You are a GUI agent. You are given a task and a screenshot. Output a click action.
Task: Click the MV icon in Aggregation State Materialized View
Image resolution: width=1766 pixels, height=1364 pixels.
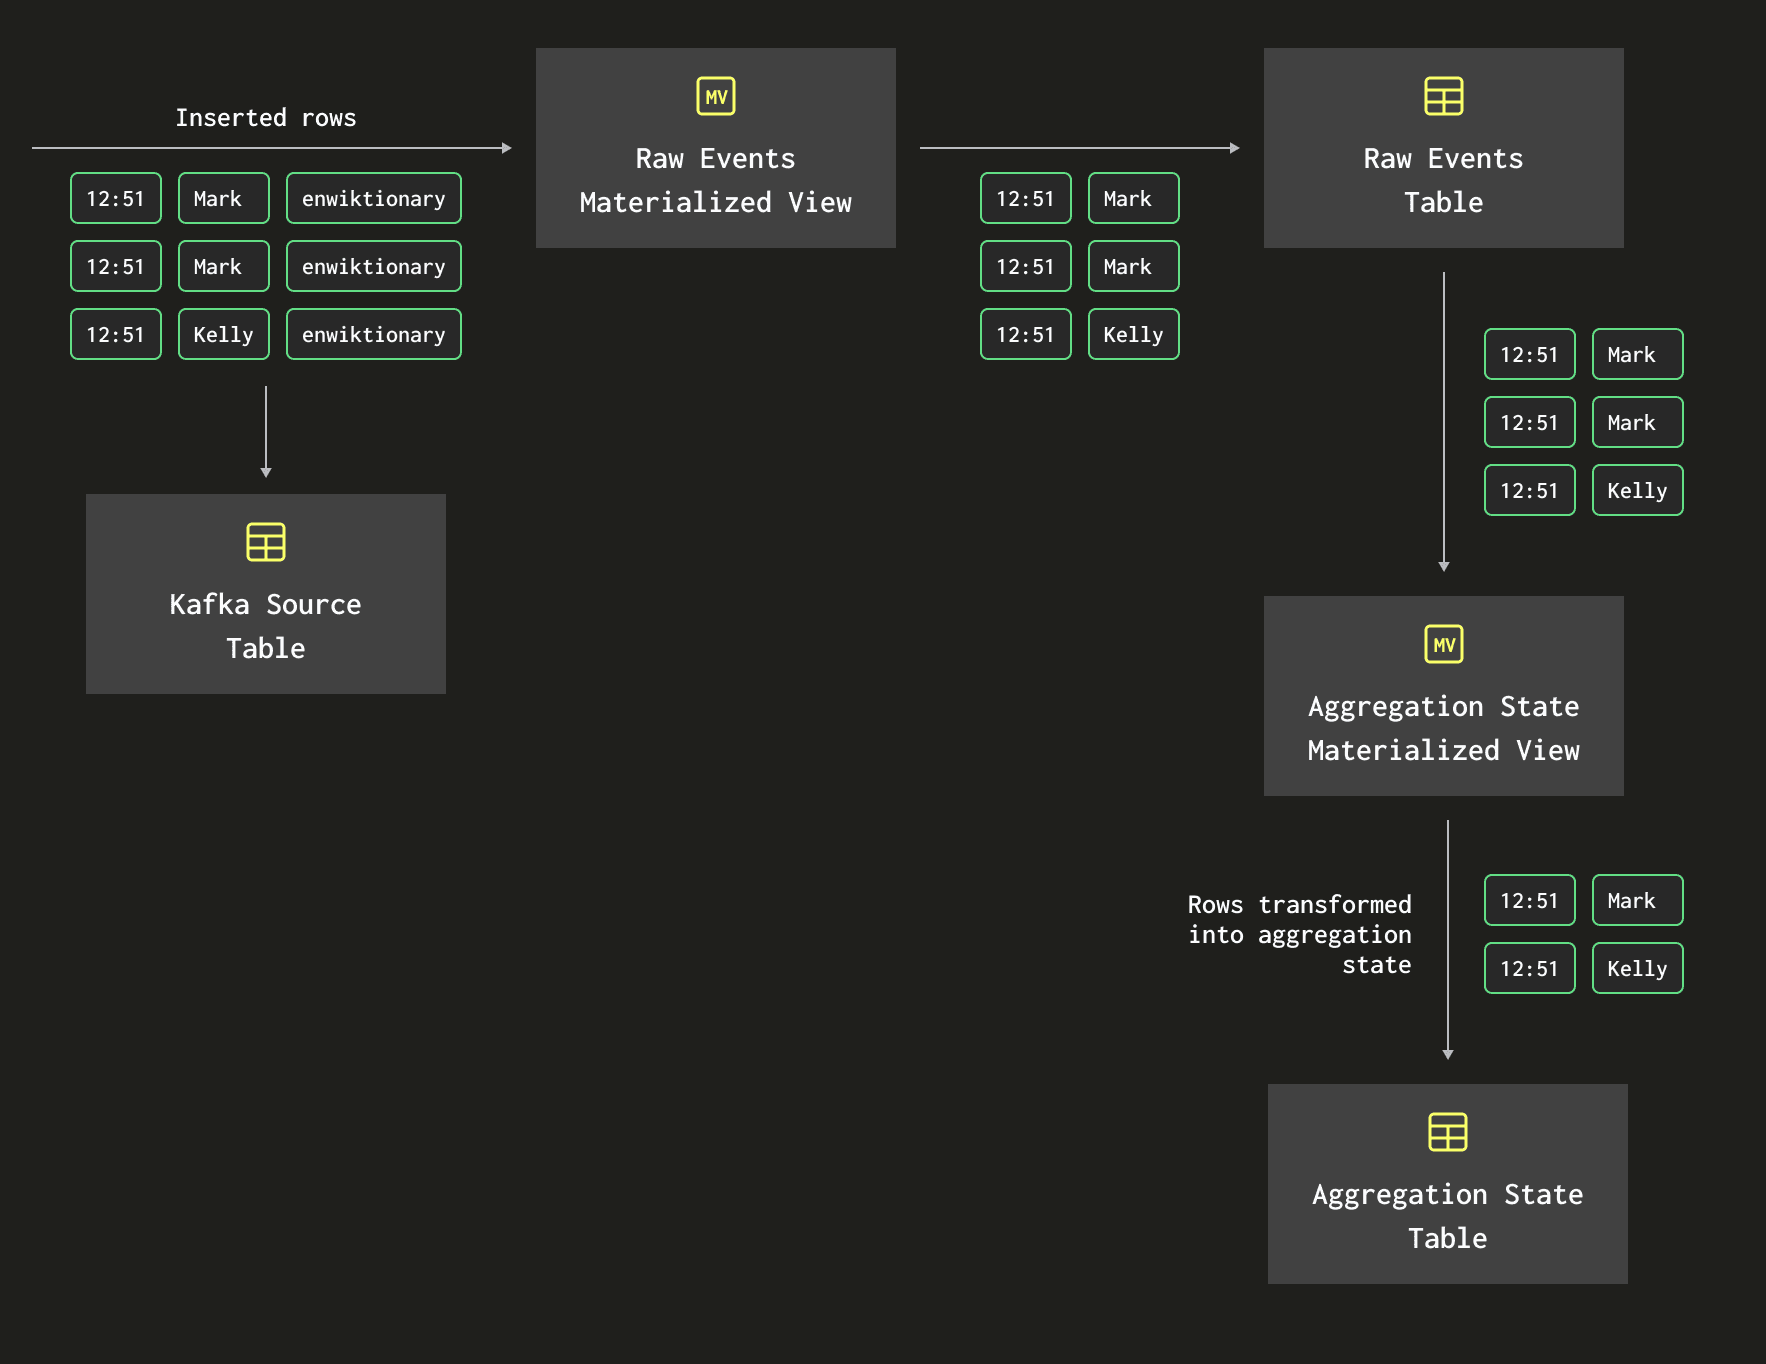pos(1443,644)
